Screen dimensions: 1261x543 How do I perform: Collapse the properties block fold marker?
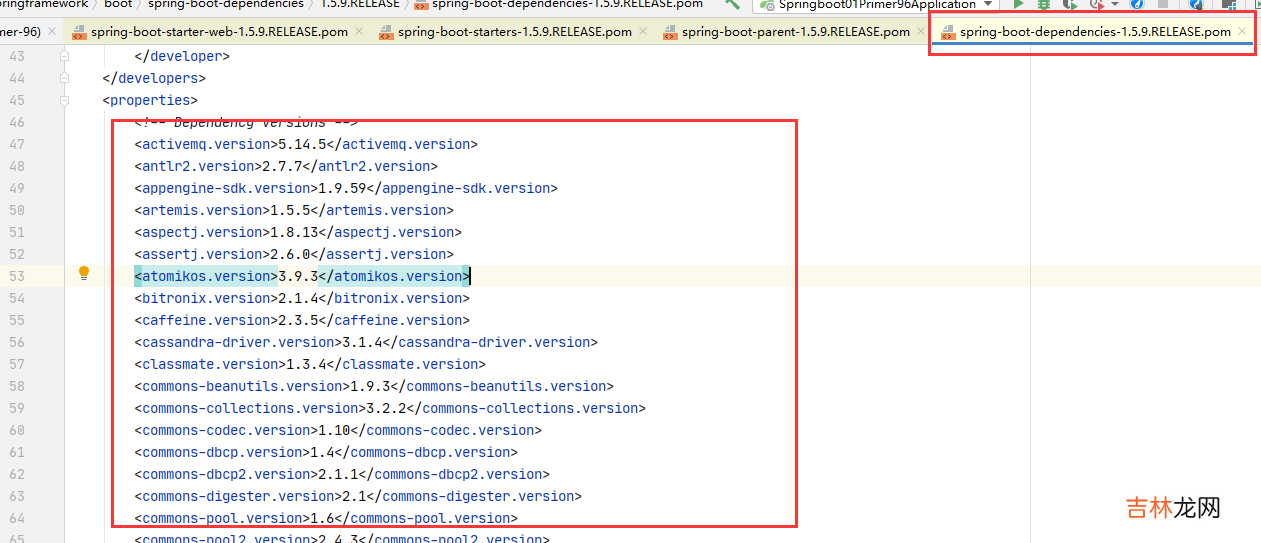[65, 100]
